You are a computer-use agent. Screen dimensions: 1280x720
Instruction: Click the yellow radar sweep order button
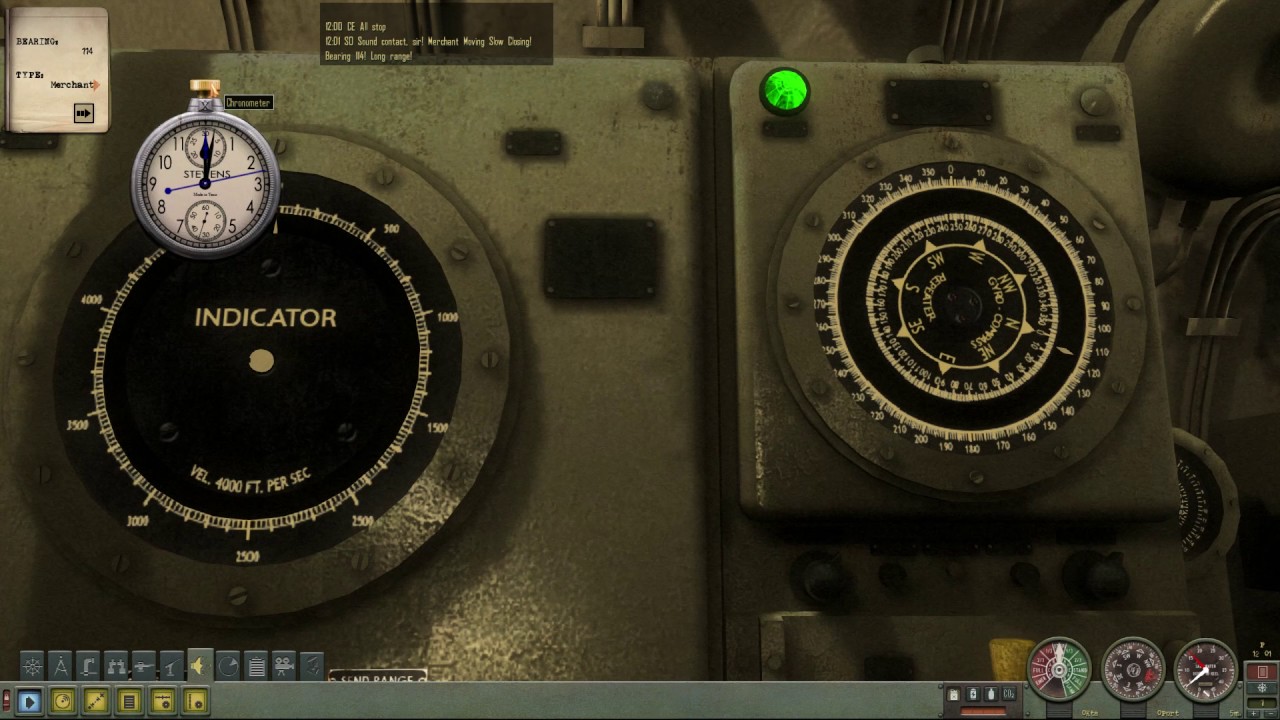[62, 702]
